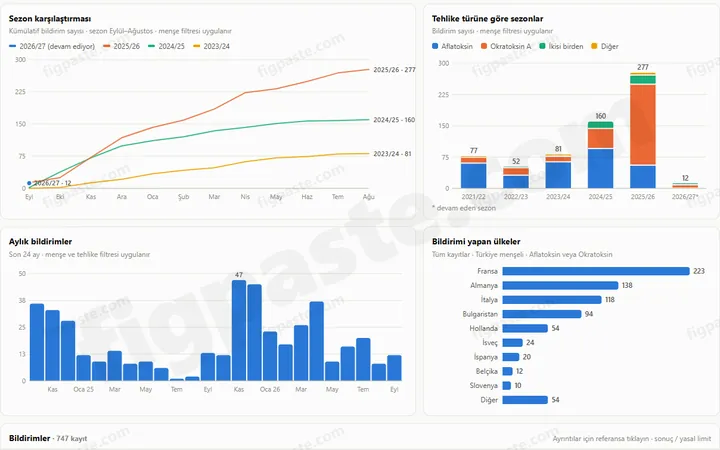Click the Oca 26 axis label
Screen dimensions: 720x450
click(270, 389)
